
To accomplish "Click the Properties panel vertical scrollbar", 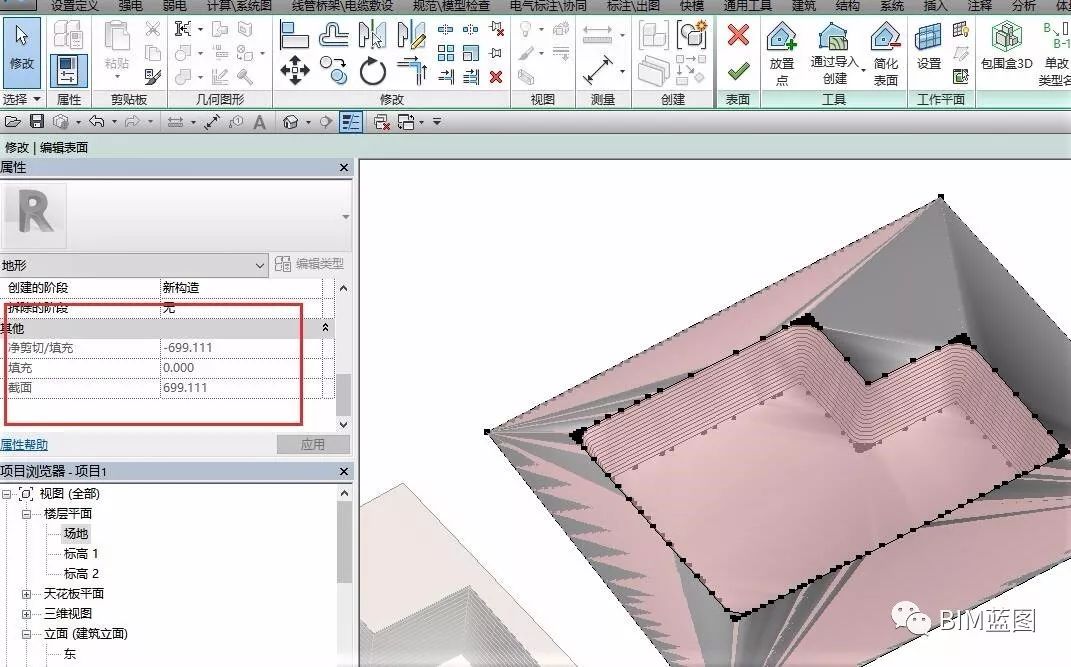I will point(344,355).
